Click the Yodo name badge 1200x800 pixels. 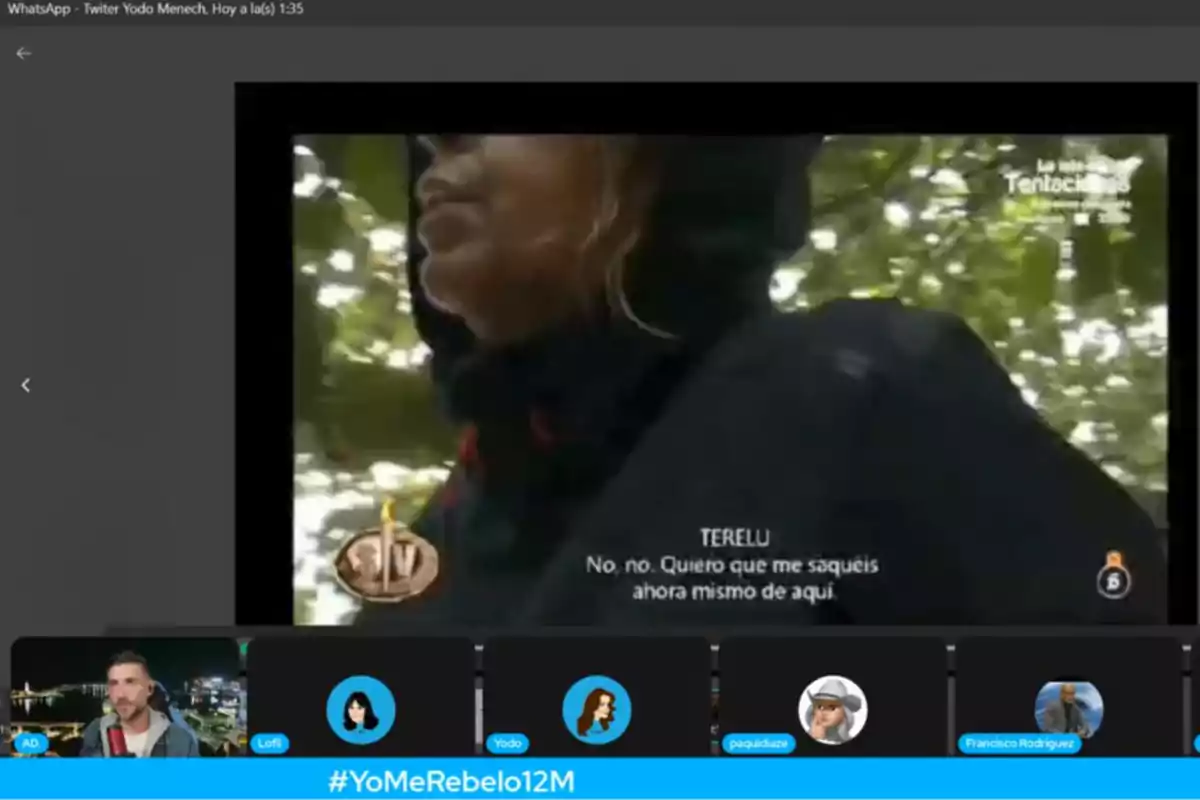pyautogui.click(x=507, y=743)
